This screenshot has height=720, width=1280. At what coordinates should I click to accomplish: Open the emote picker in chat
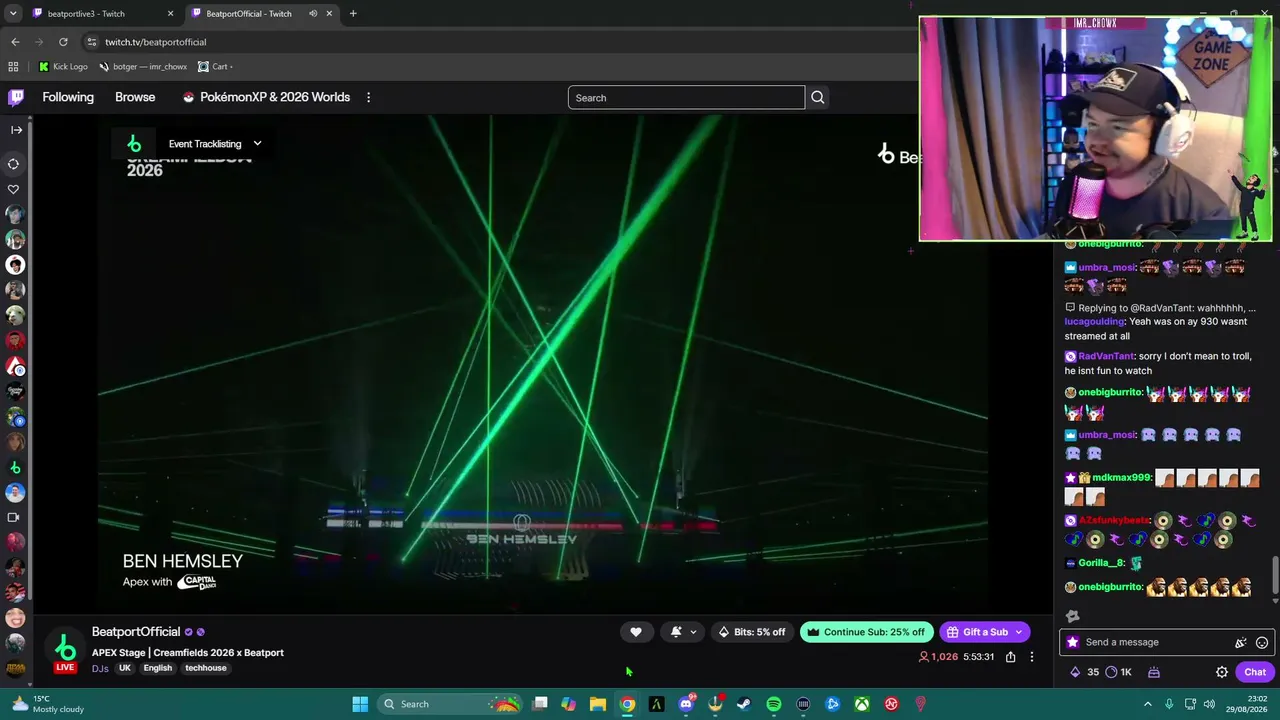[1262, 642]
